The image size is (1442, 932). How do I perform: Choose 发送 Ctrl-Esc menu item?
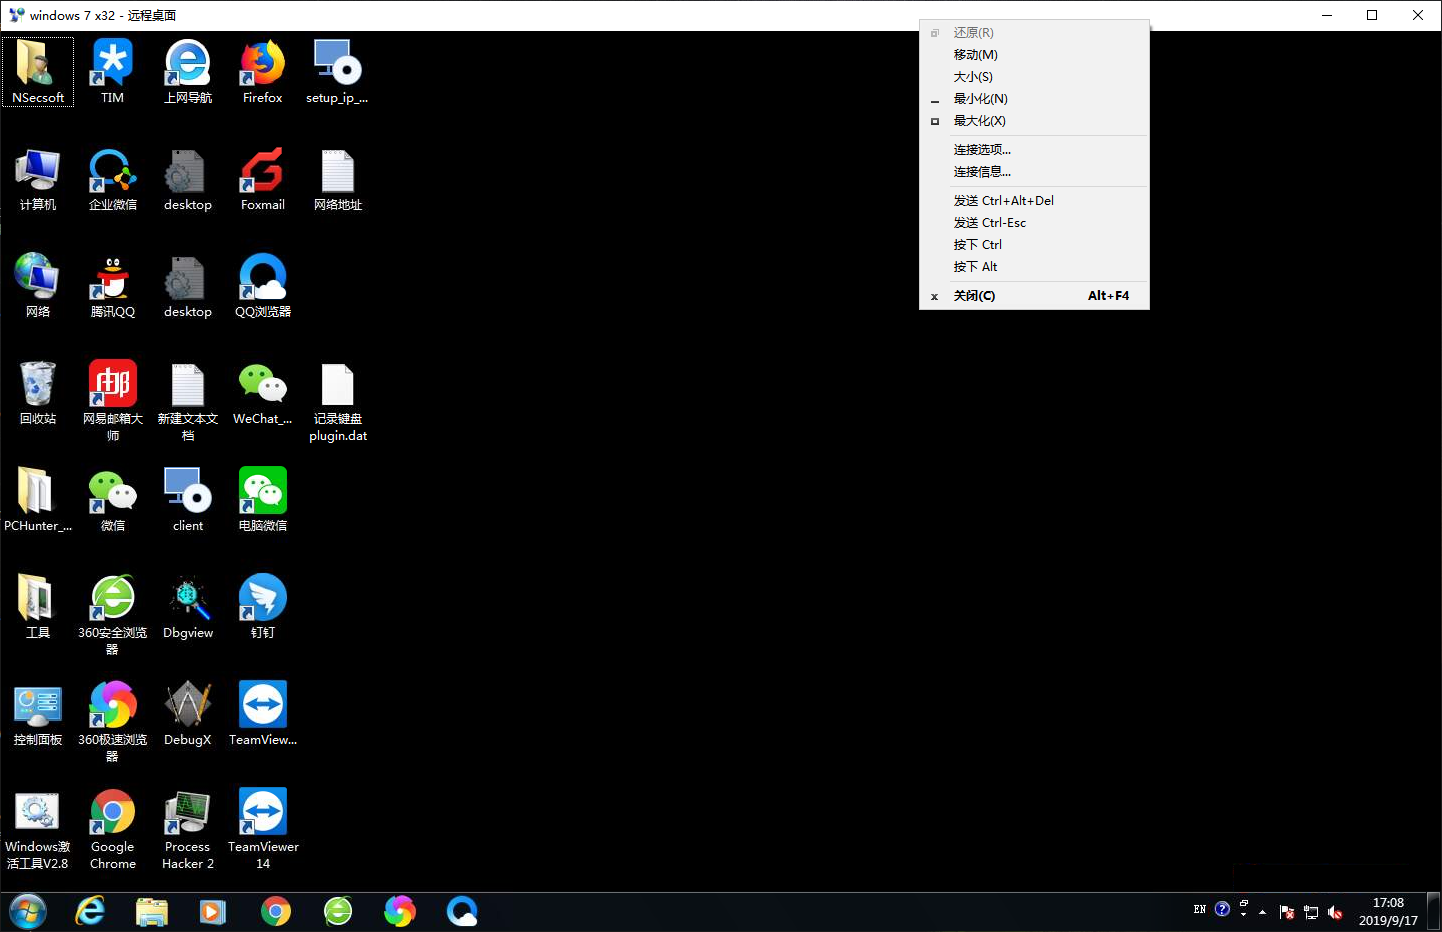click(x=1034, y=223)
